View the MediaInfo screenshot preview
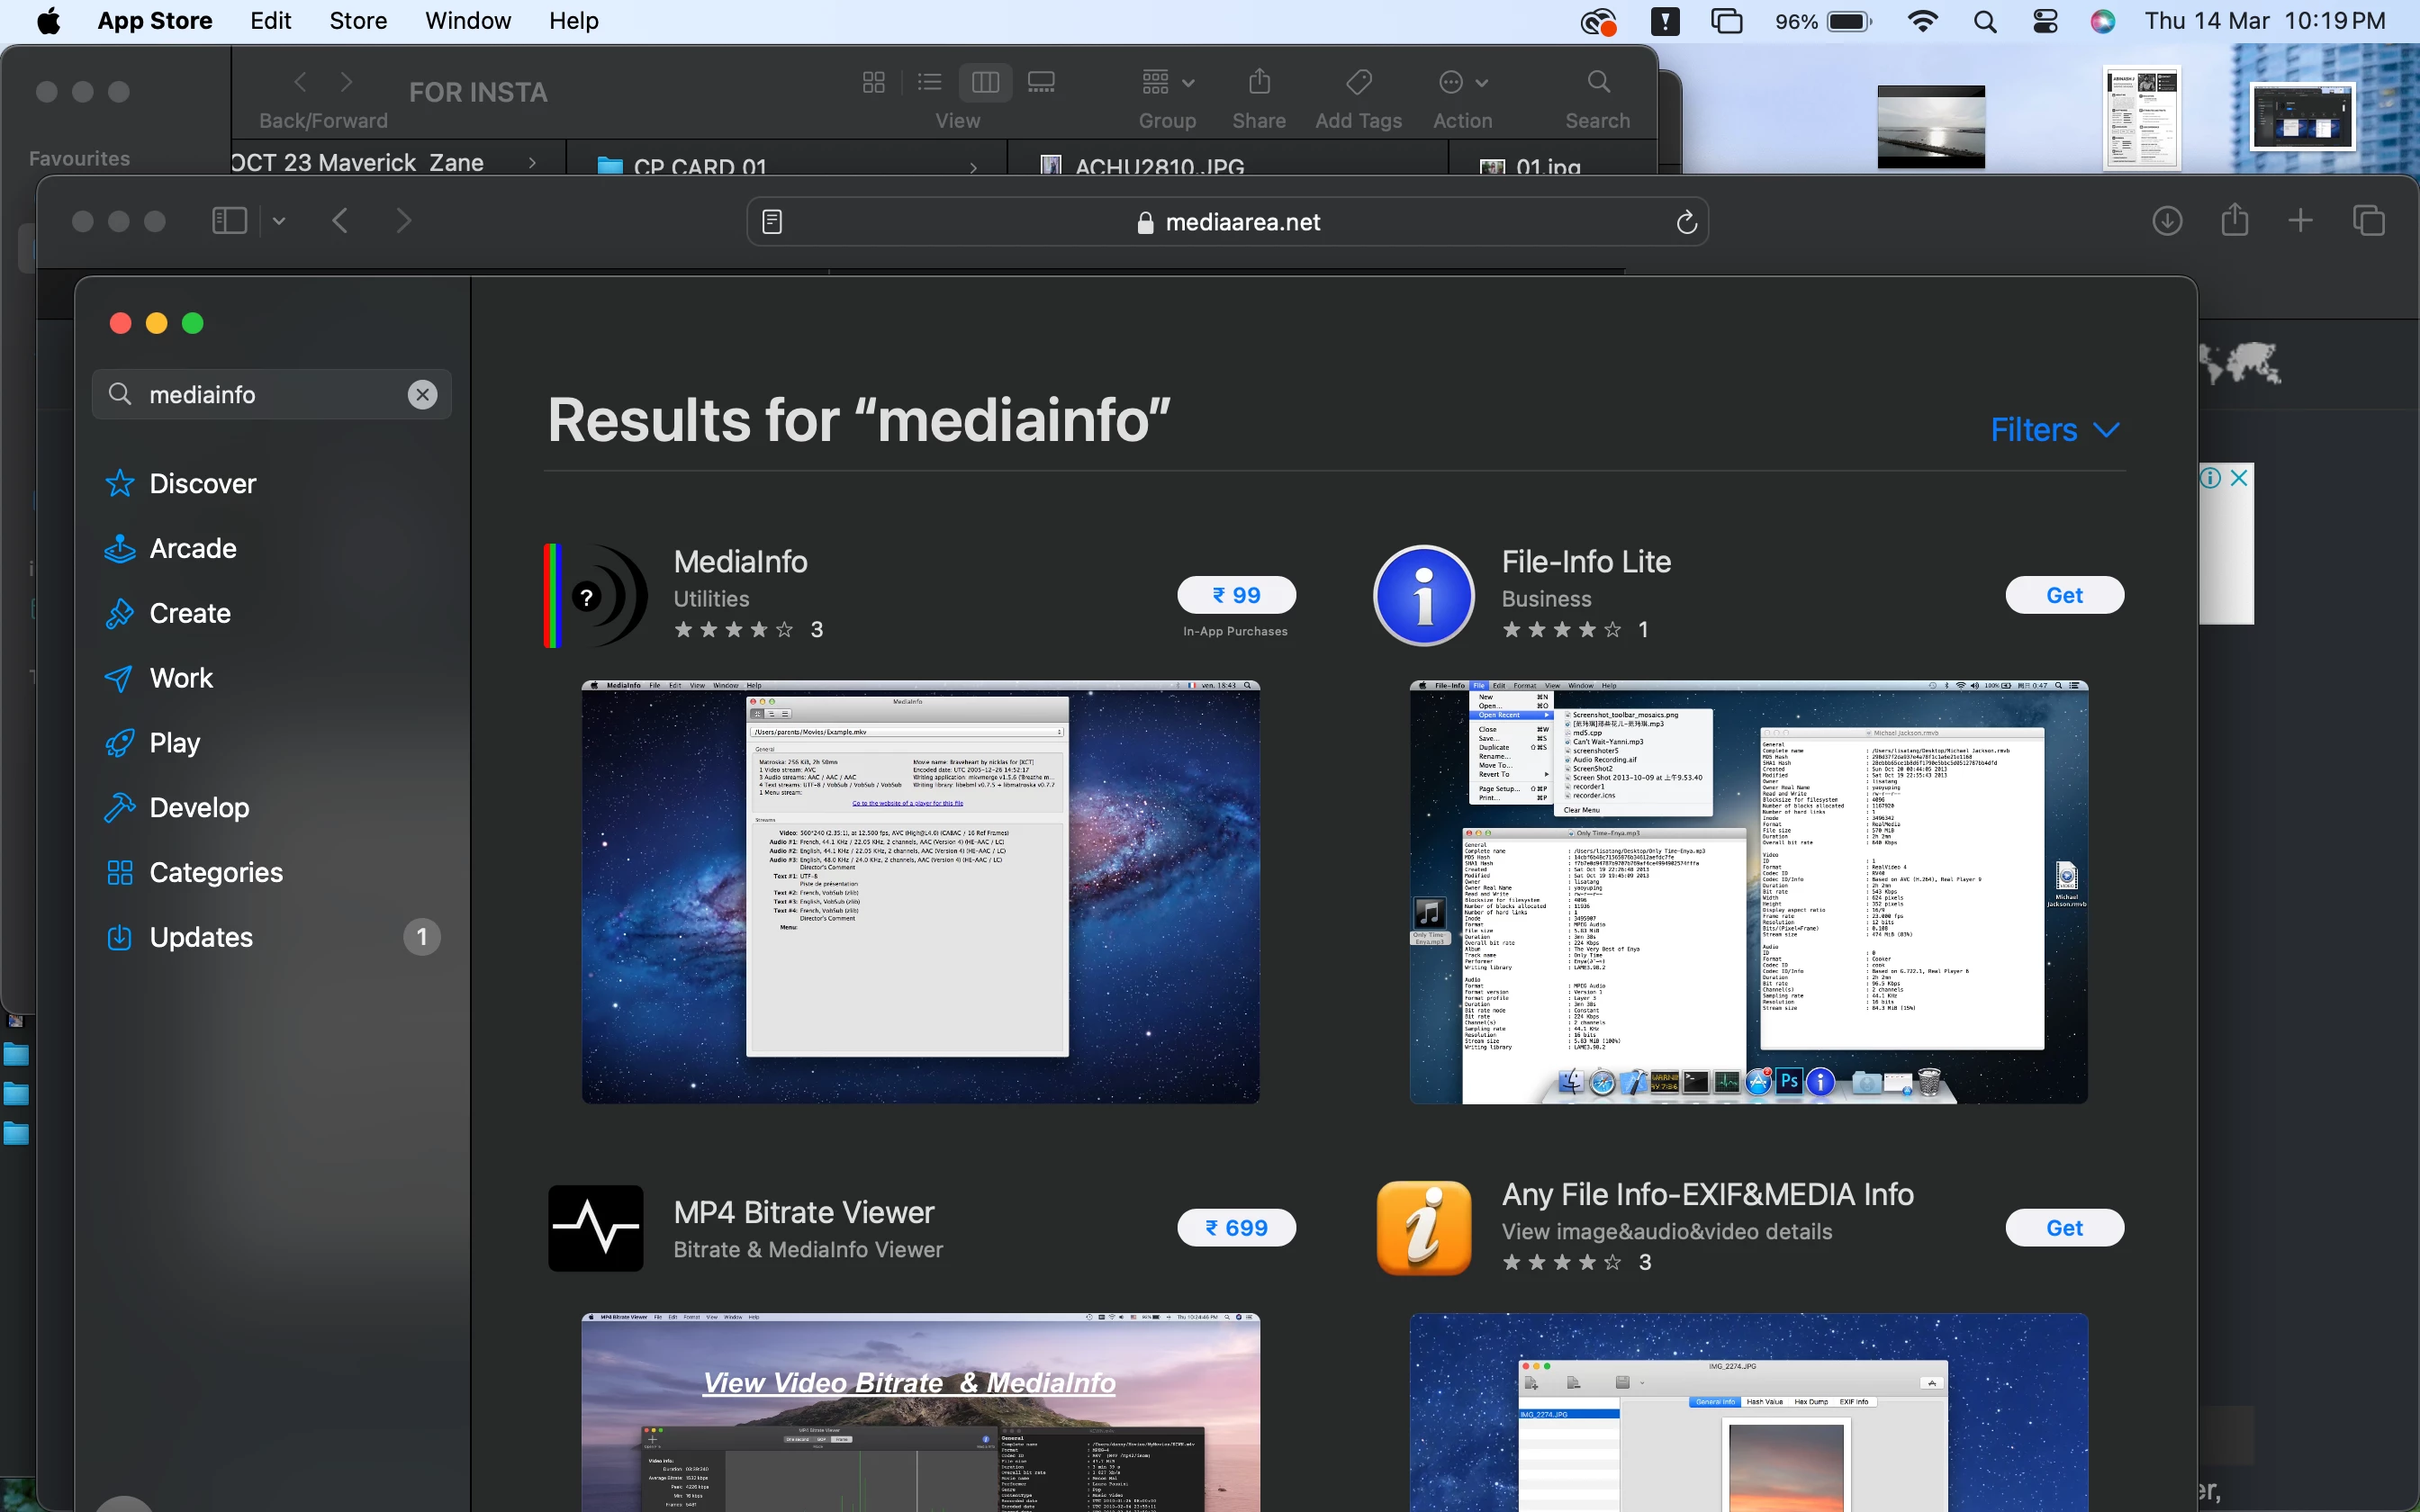 (x=920, y=892)
